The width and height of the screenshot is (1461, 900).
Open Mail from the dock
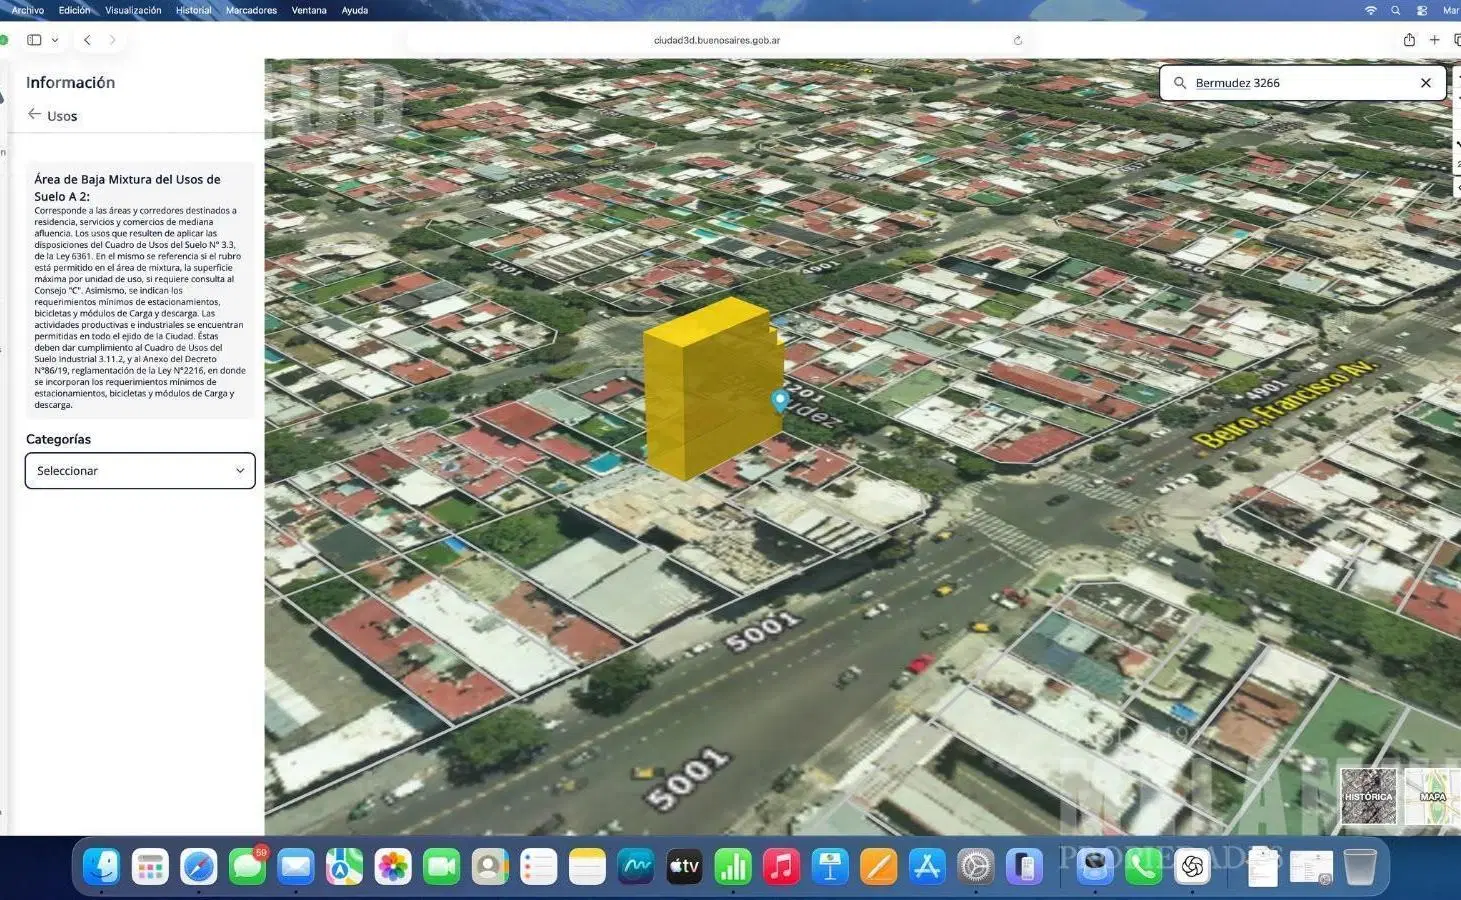(x=295, y=866)
